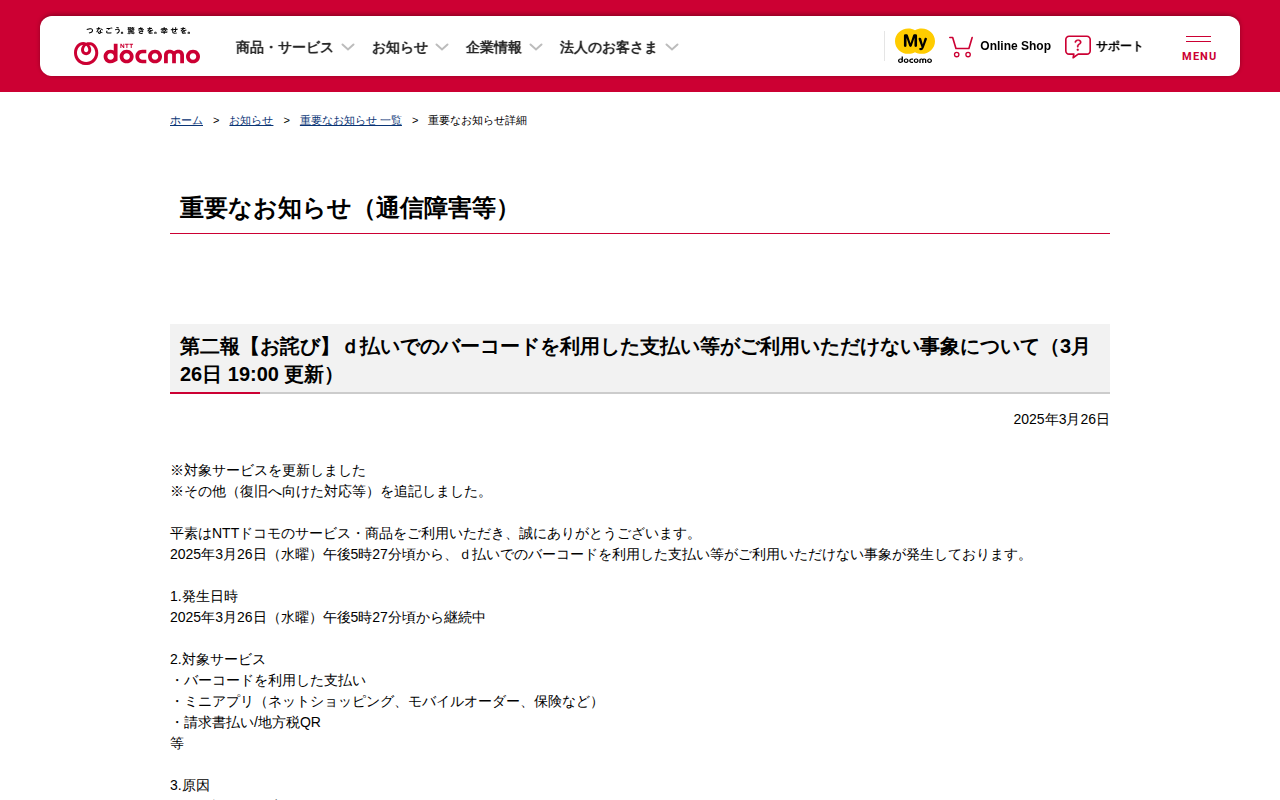1280x800 pixels.
Task: Click the Online Shop cart icon
Action: coord(961,46)
